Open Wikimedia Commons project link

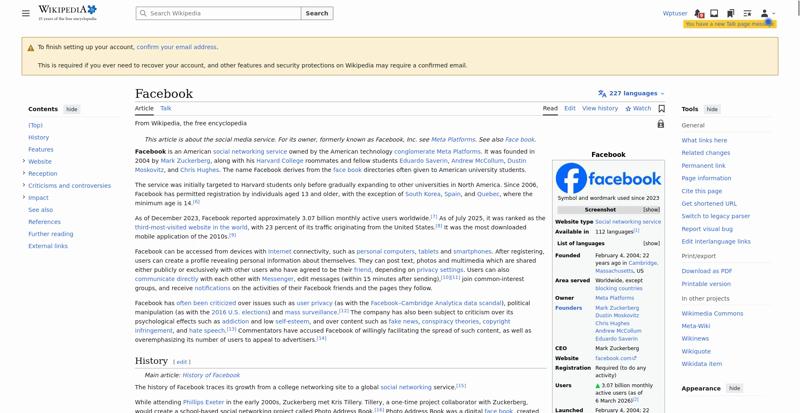tap(712, 313)
